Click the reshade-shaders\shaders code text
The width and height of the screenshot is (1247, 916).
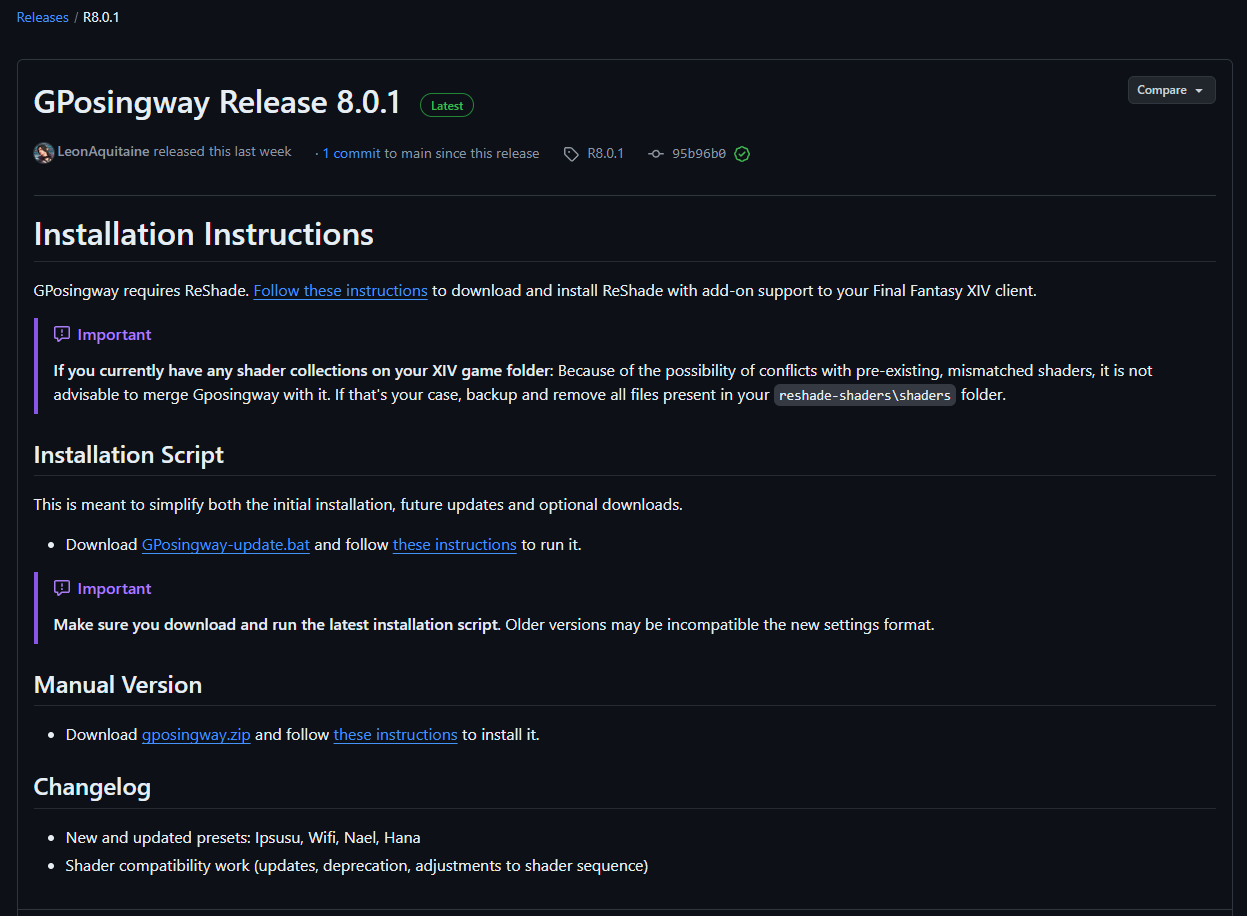(x=865, y=395)
